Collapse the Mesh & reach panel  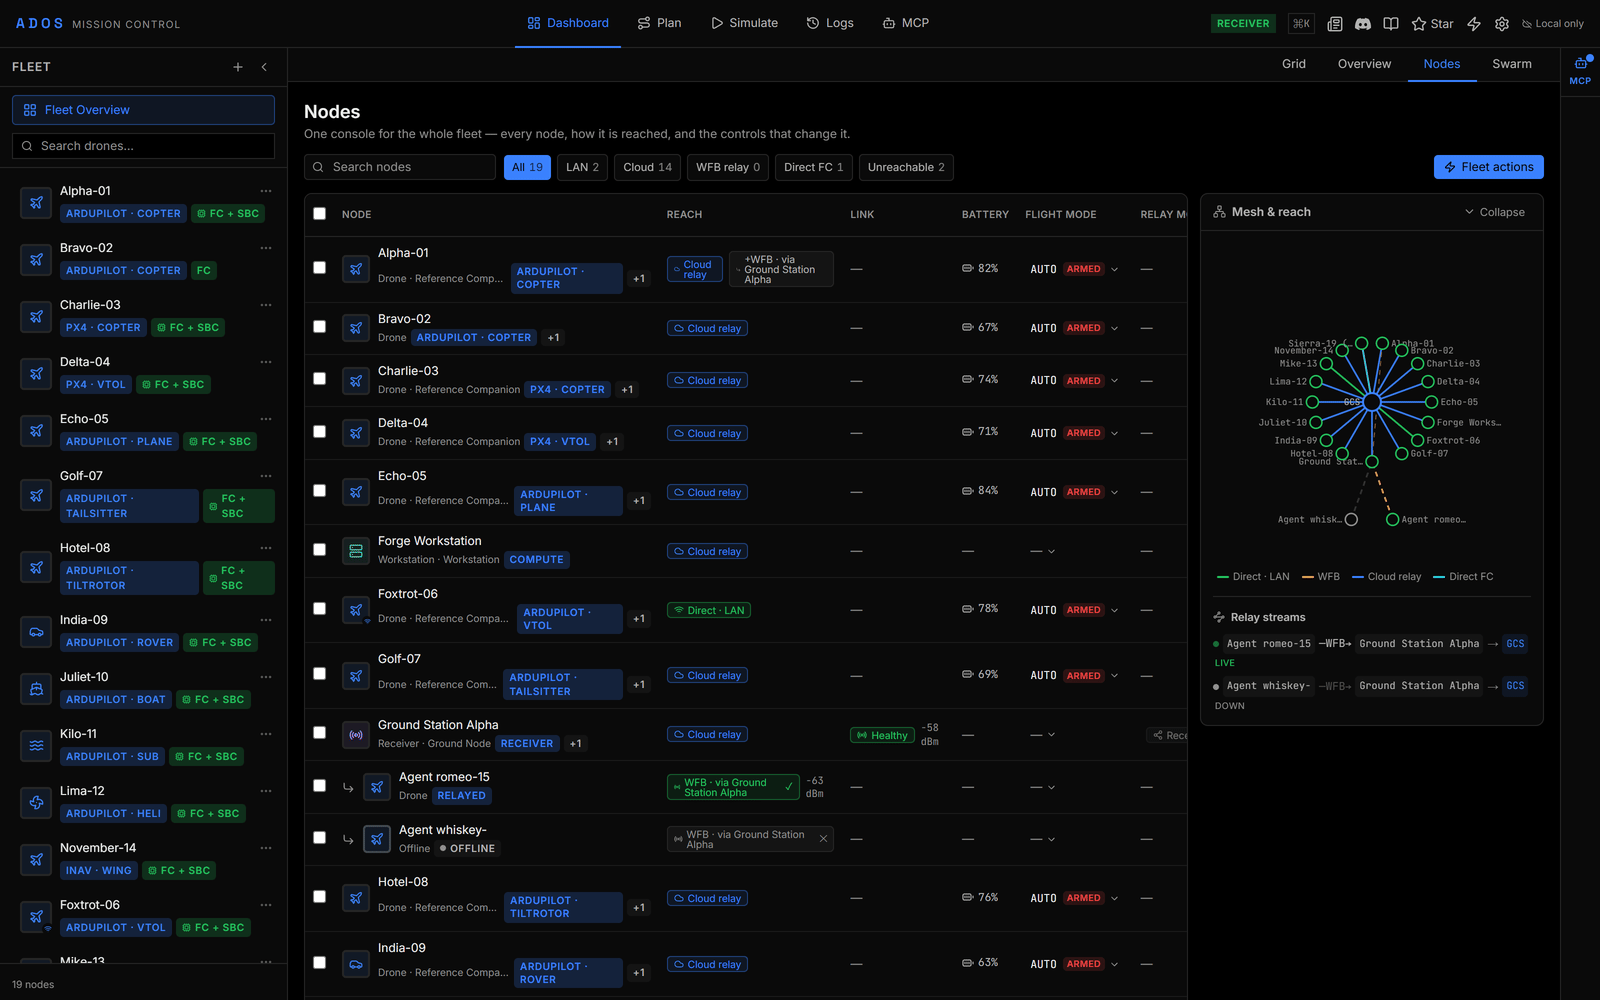[1495, 212]
